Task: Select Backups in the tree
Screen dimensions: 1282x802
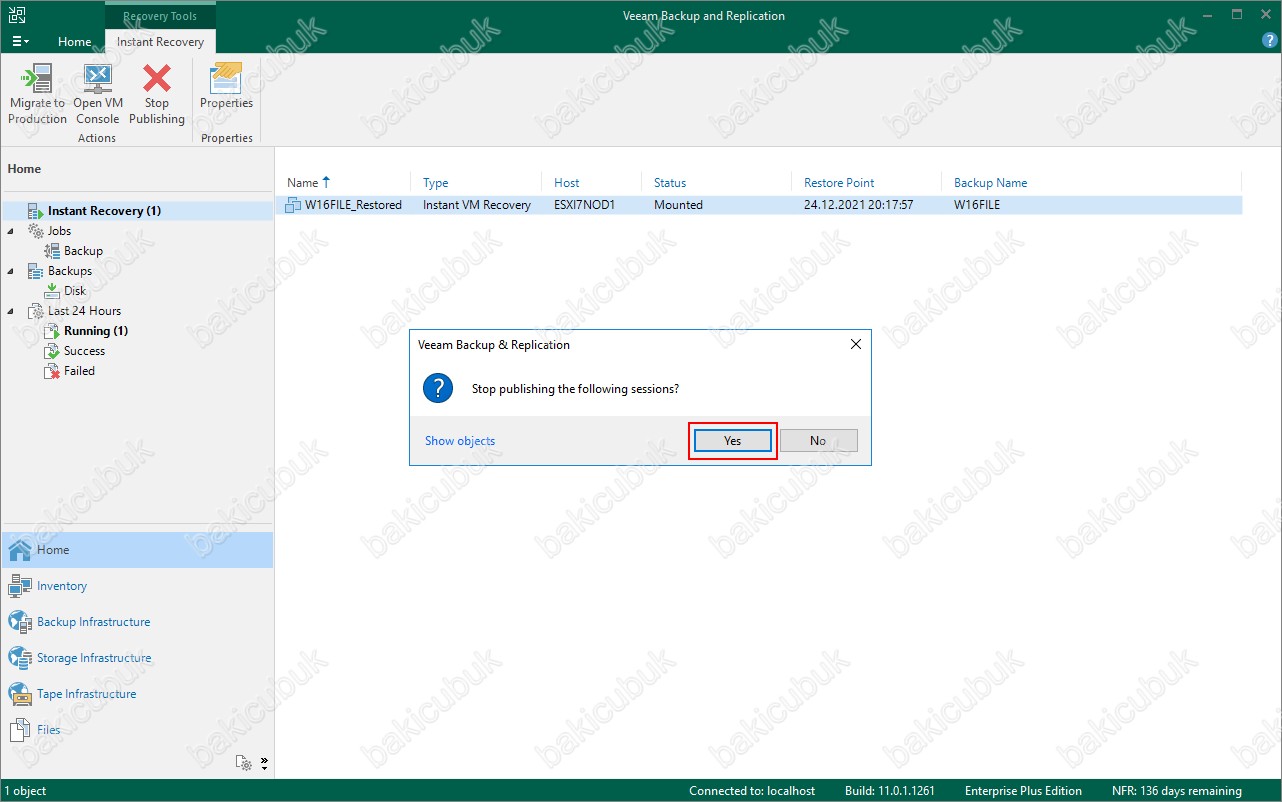Action: click(x=70, y=271)
